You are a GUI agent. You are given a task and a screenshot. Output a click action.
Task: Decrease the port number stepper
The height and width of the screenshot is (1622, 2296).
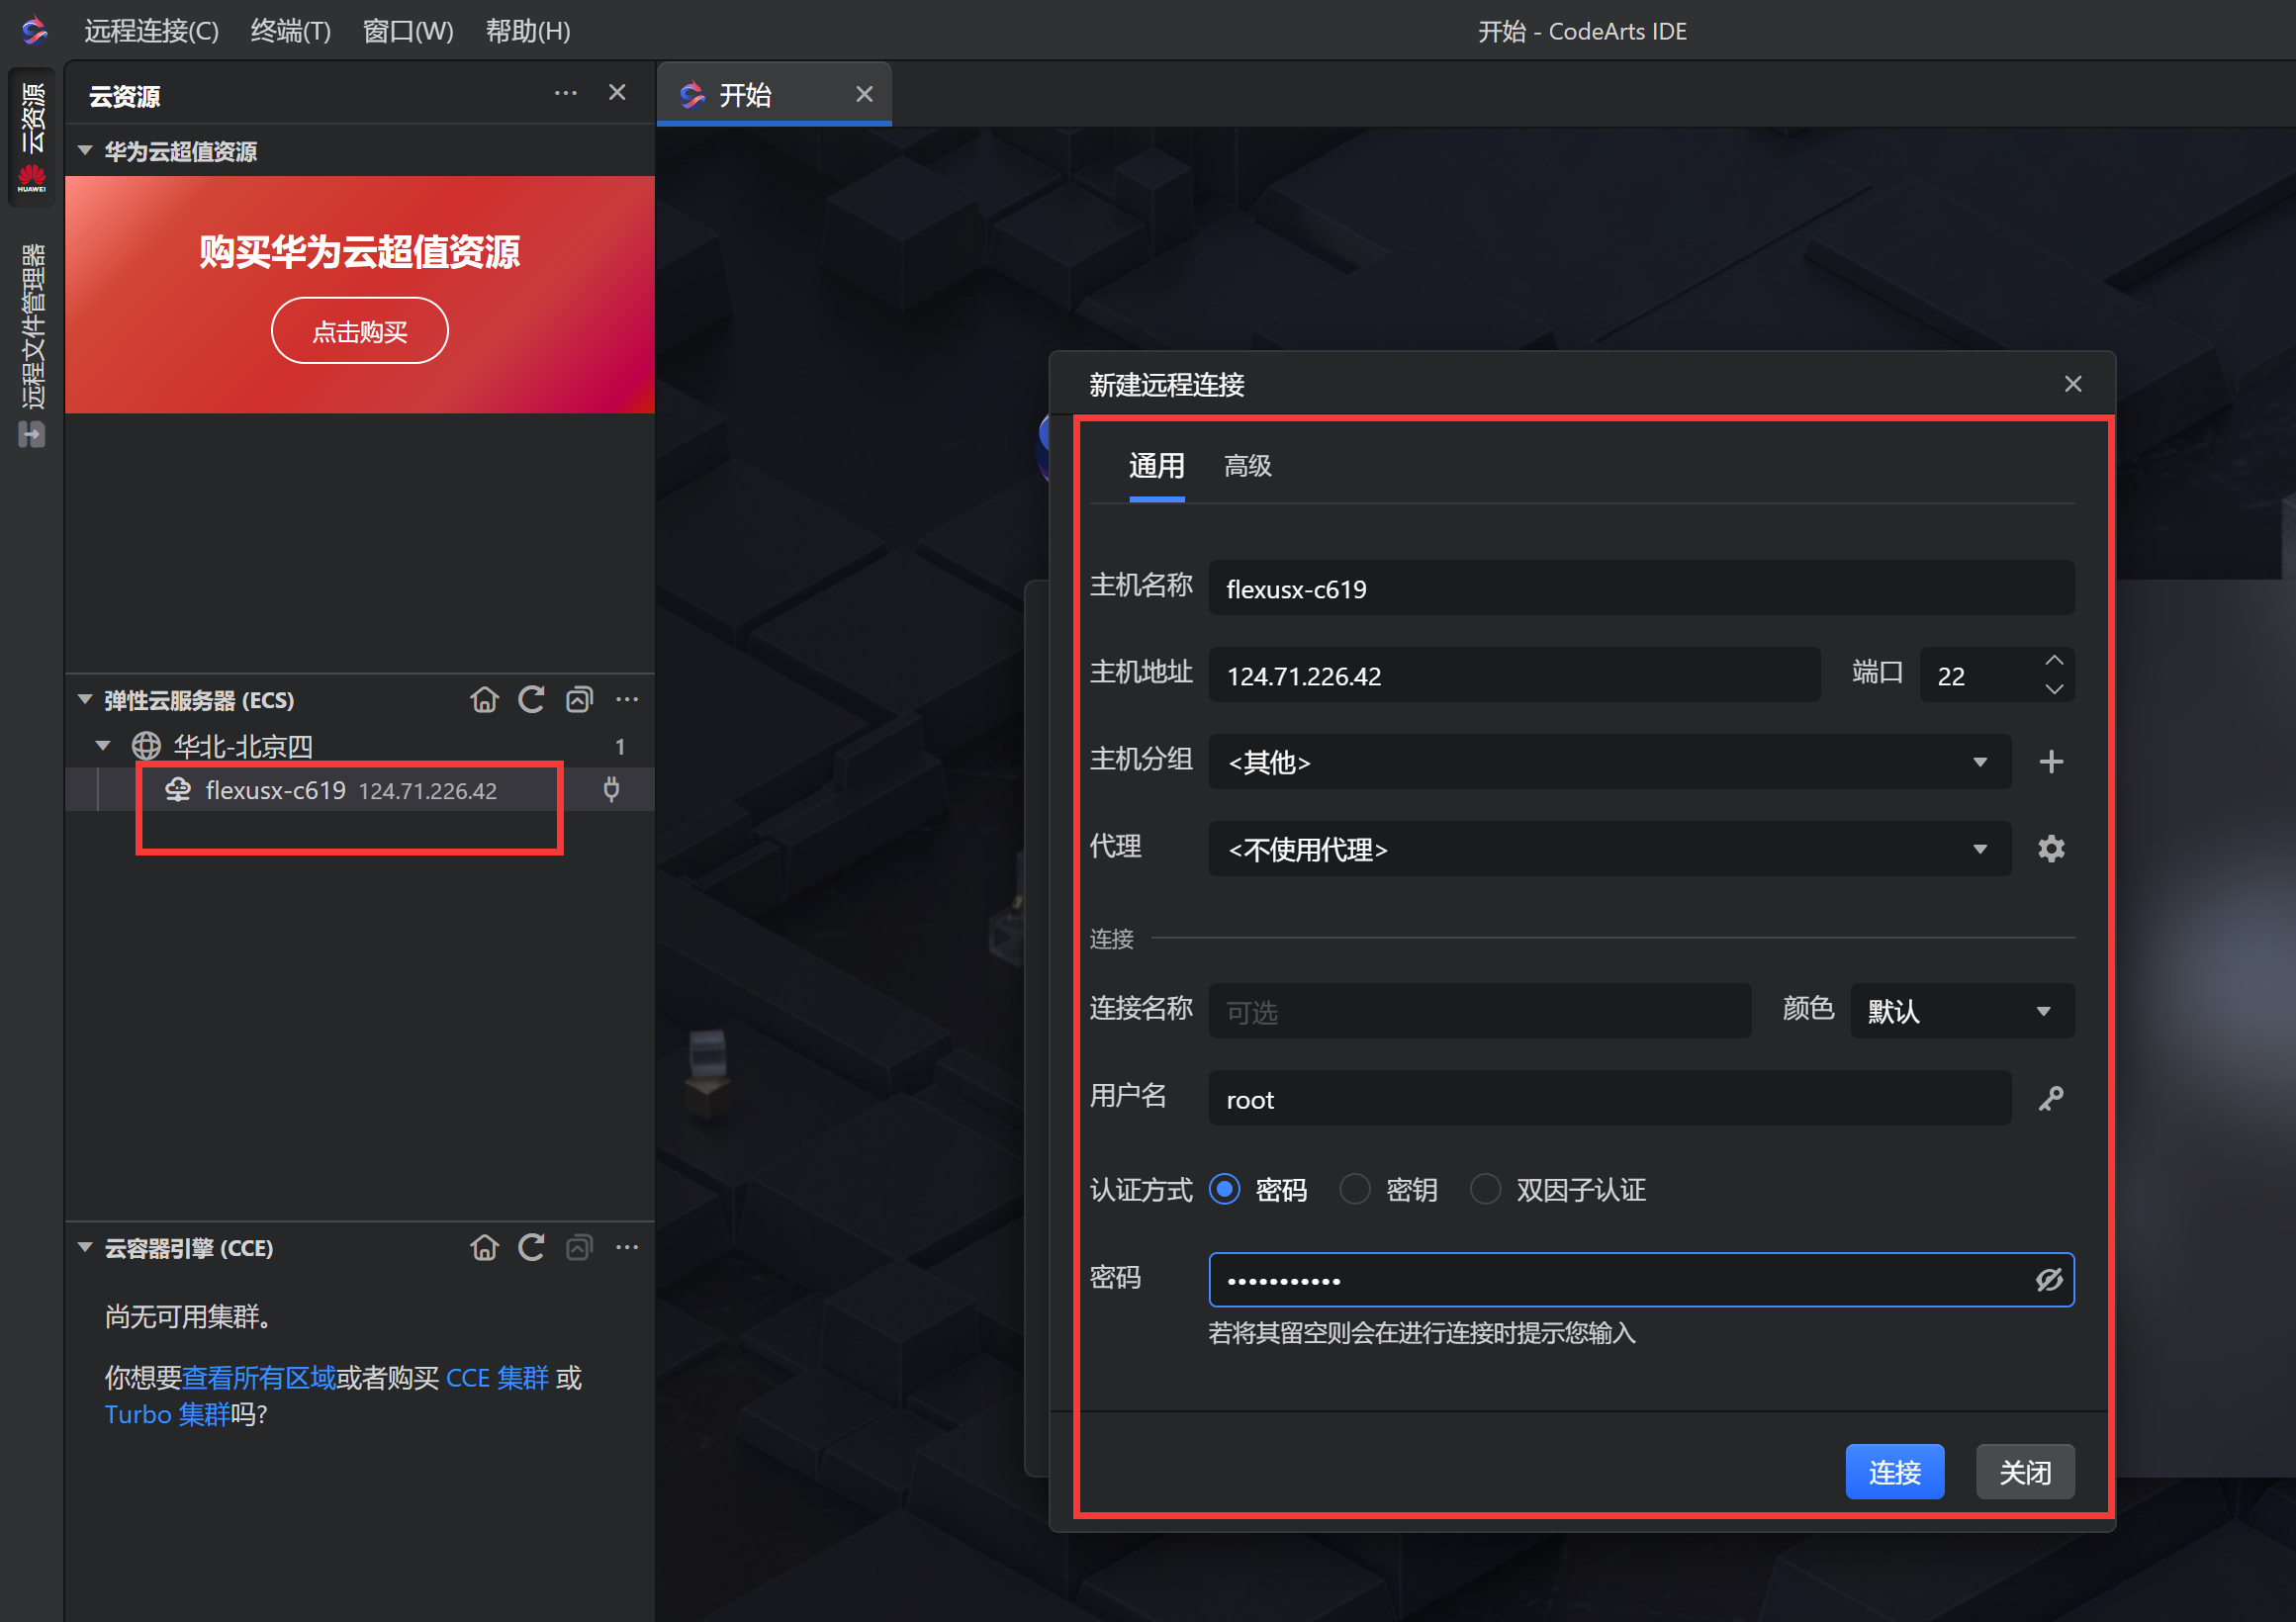2054,689
